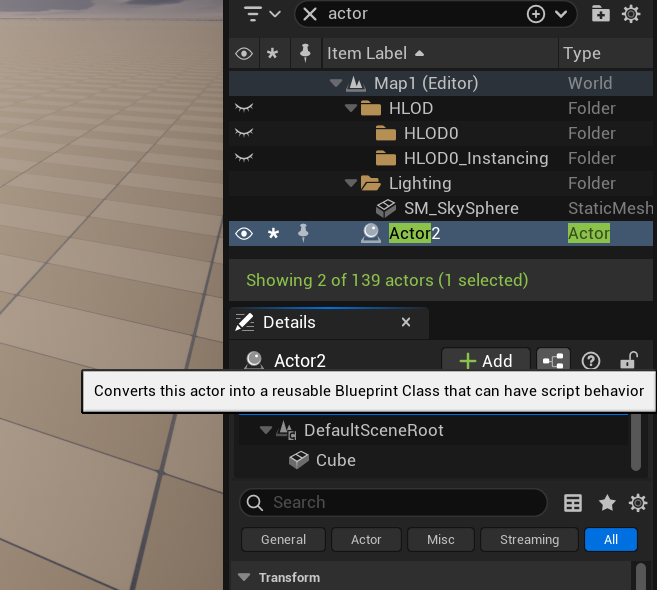
Task: Select the DefaultSceneRoot component
Action: tap(373, 430)
